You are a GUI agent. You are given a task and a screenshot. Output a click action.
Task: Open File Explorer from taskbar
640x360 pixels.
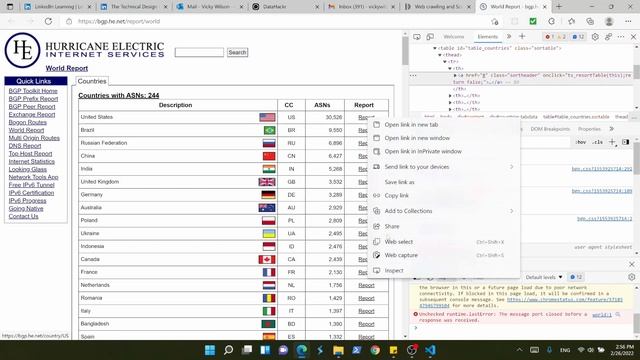[x=338, y=350]
